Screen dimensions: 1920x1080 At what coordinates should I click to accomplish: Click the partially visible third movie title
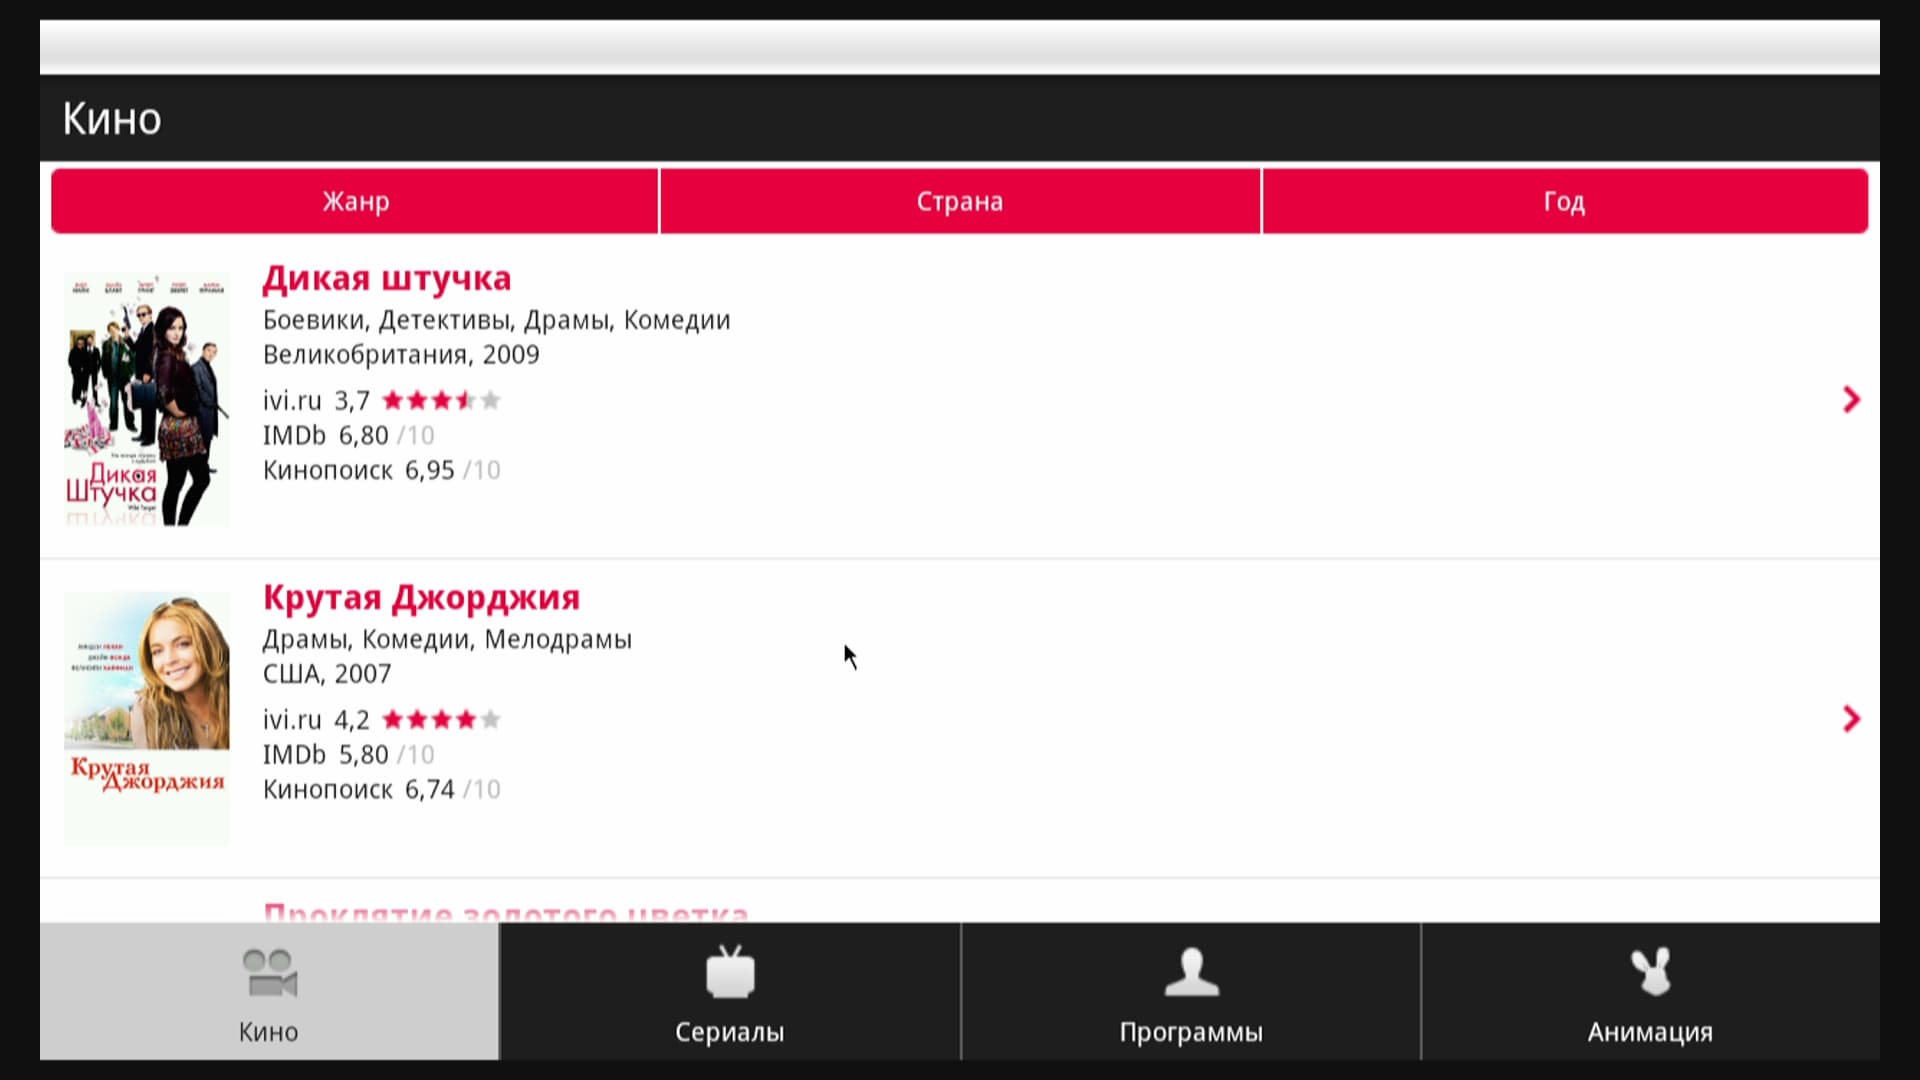pos(505,912)
